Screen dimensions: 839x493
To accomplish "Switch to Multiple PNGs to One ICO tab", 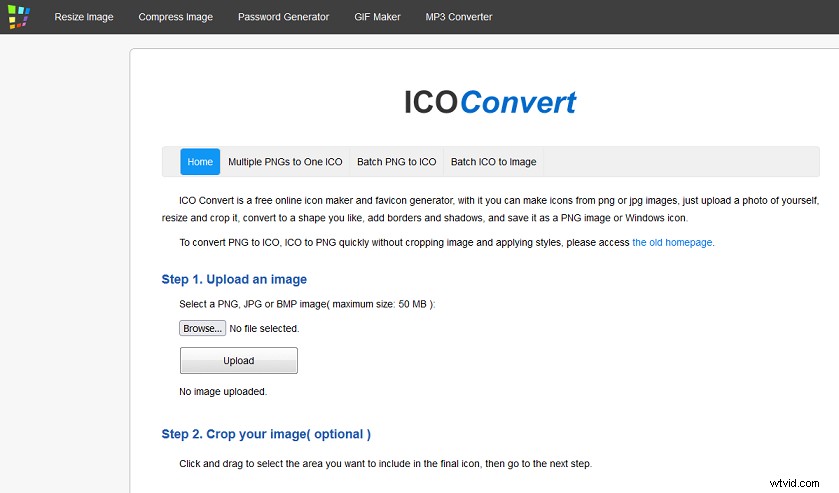I will [x=285, y=162].
